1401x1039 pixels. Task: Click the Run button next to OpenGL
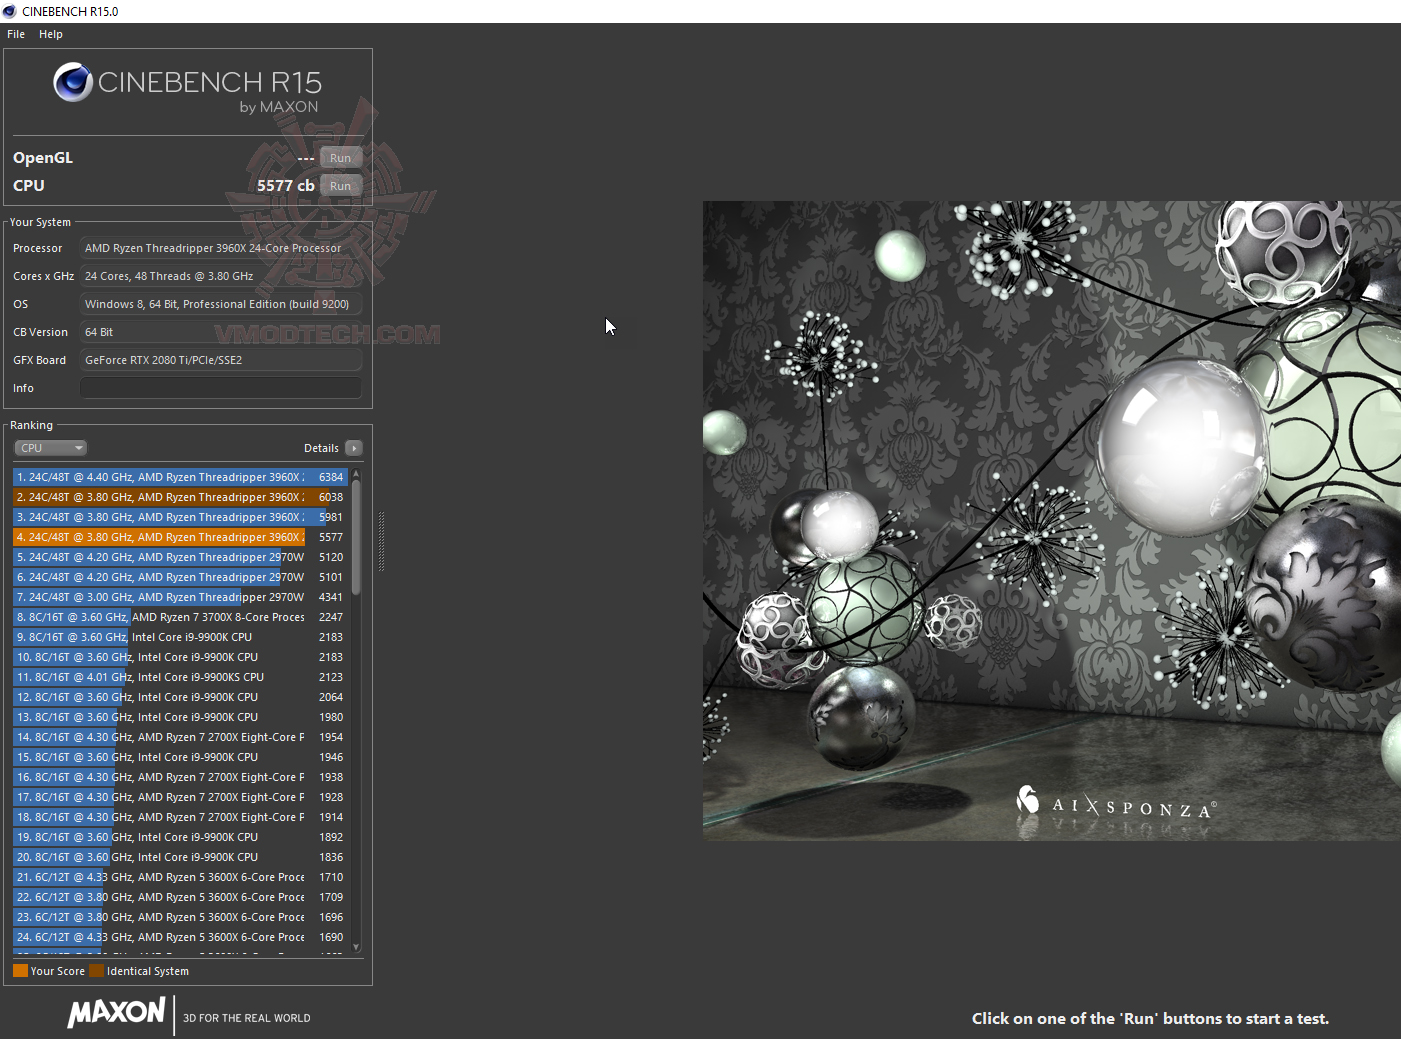(341, 158)
